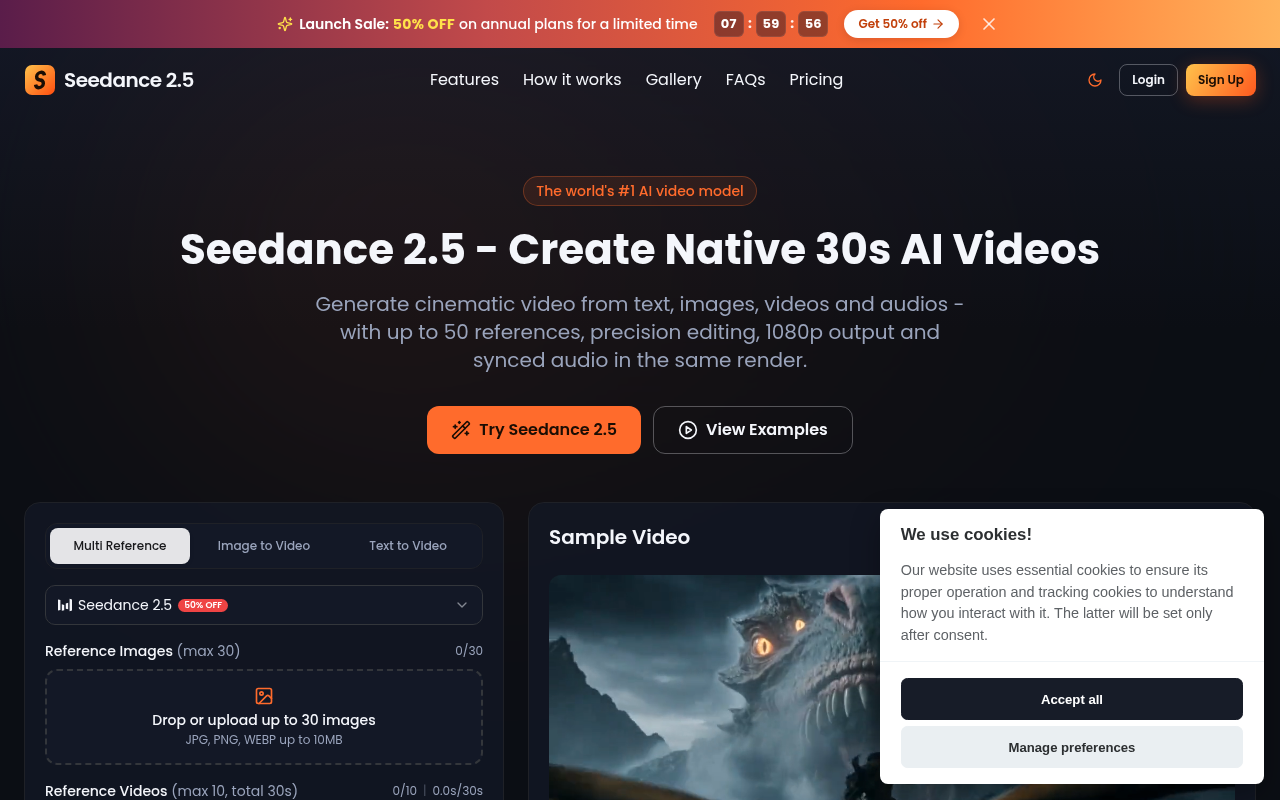The image size is (1280, 800).
Task: Dismiss the Launch Sale banner
Action: pyautogui.click(x=989, y=24)
